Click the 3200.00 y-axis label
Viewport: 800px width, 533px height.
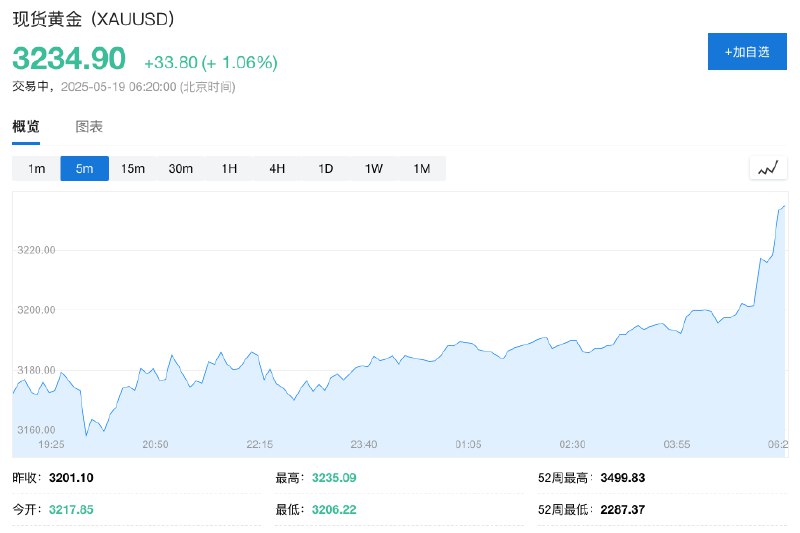(36, 310)
